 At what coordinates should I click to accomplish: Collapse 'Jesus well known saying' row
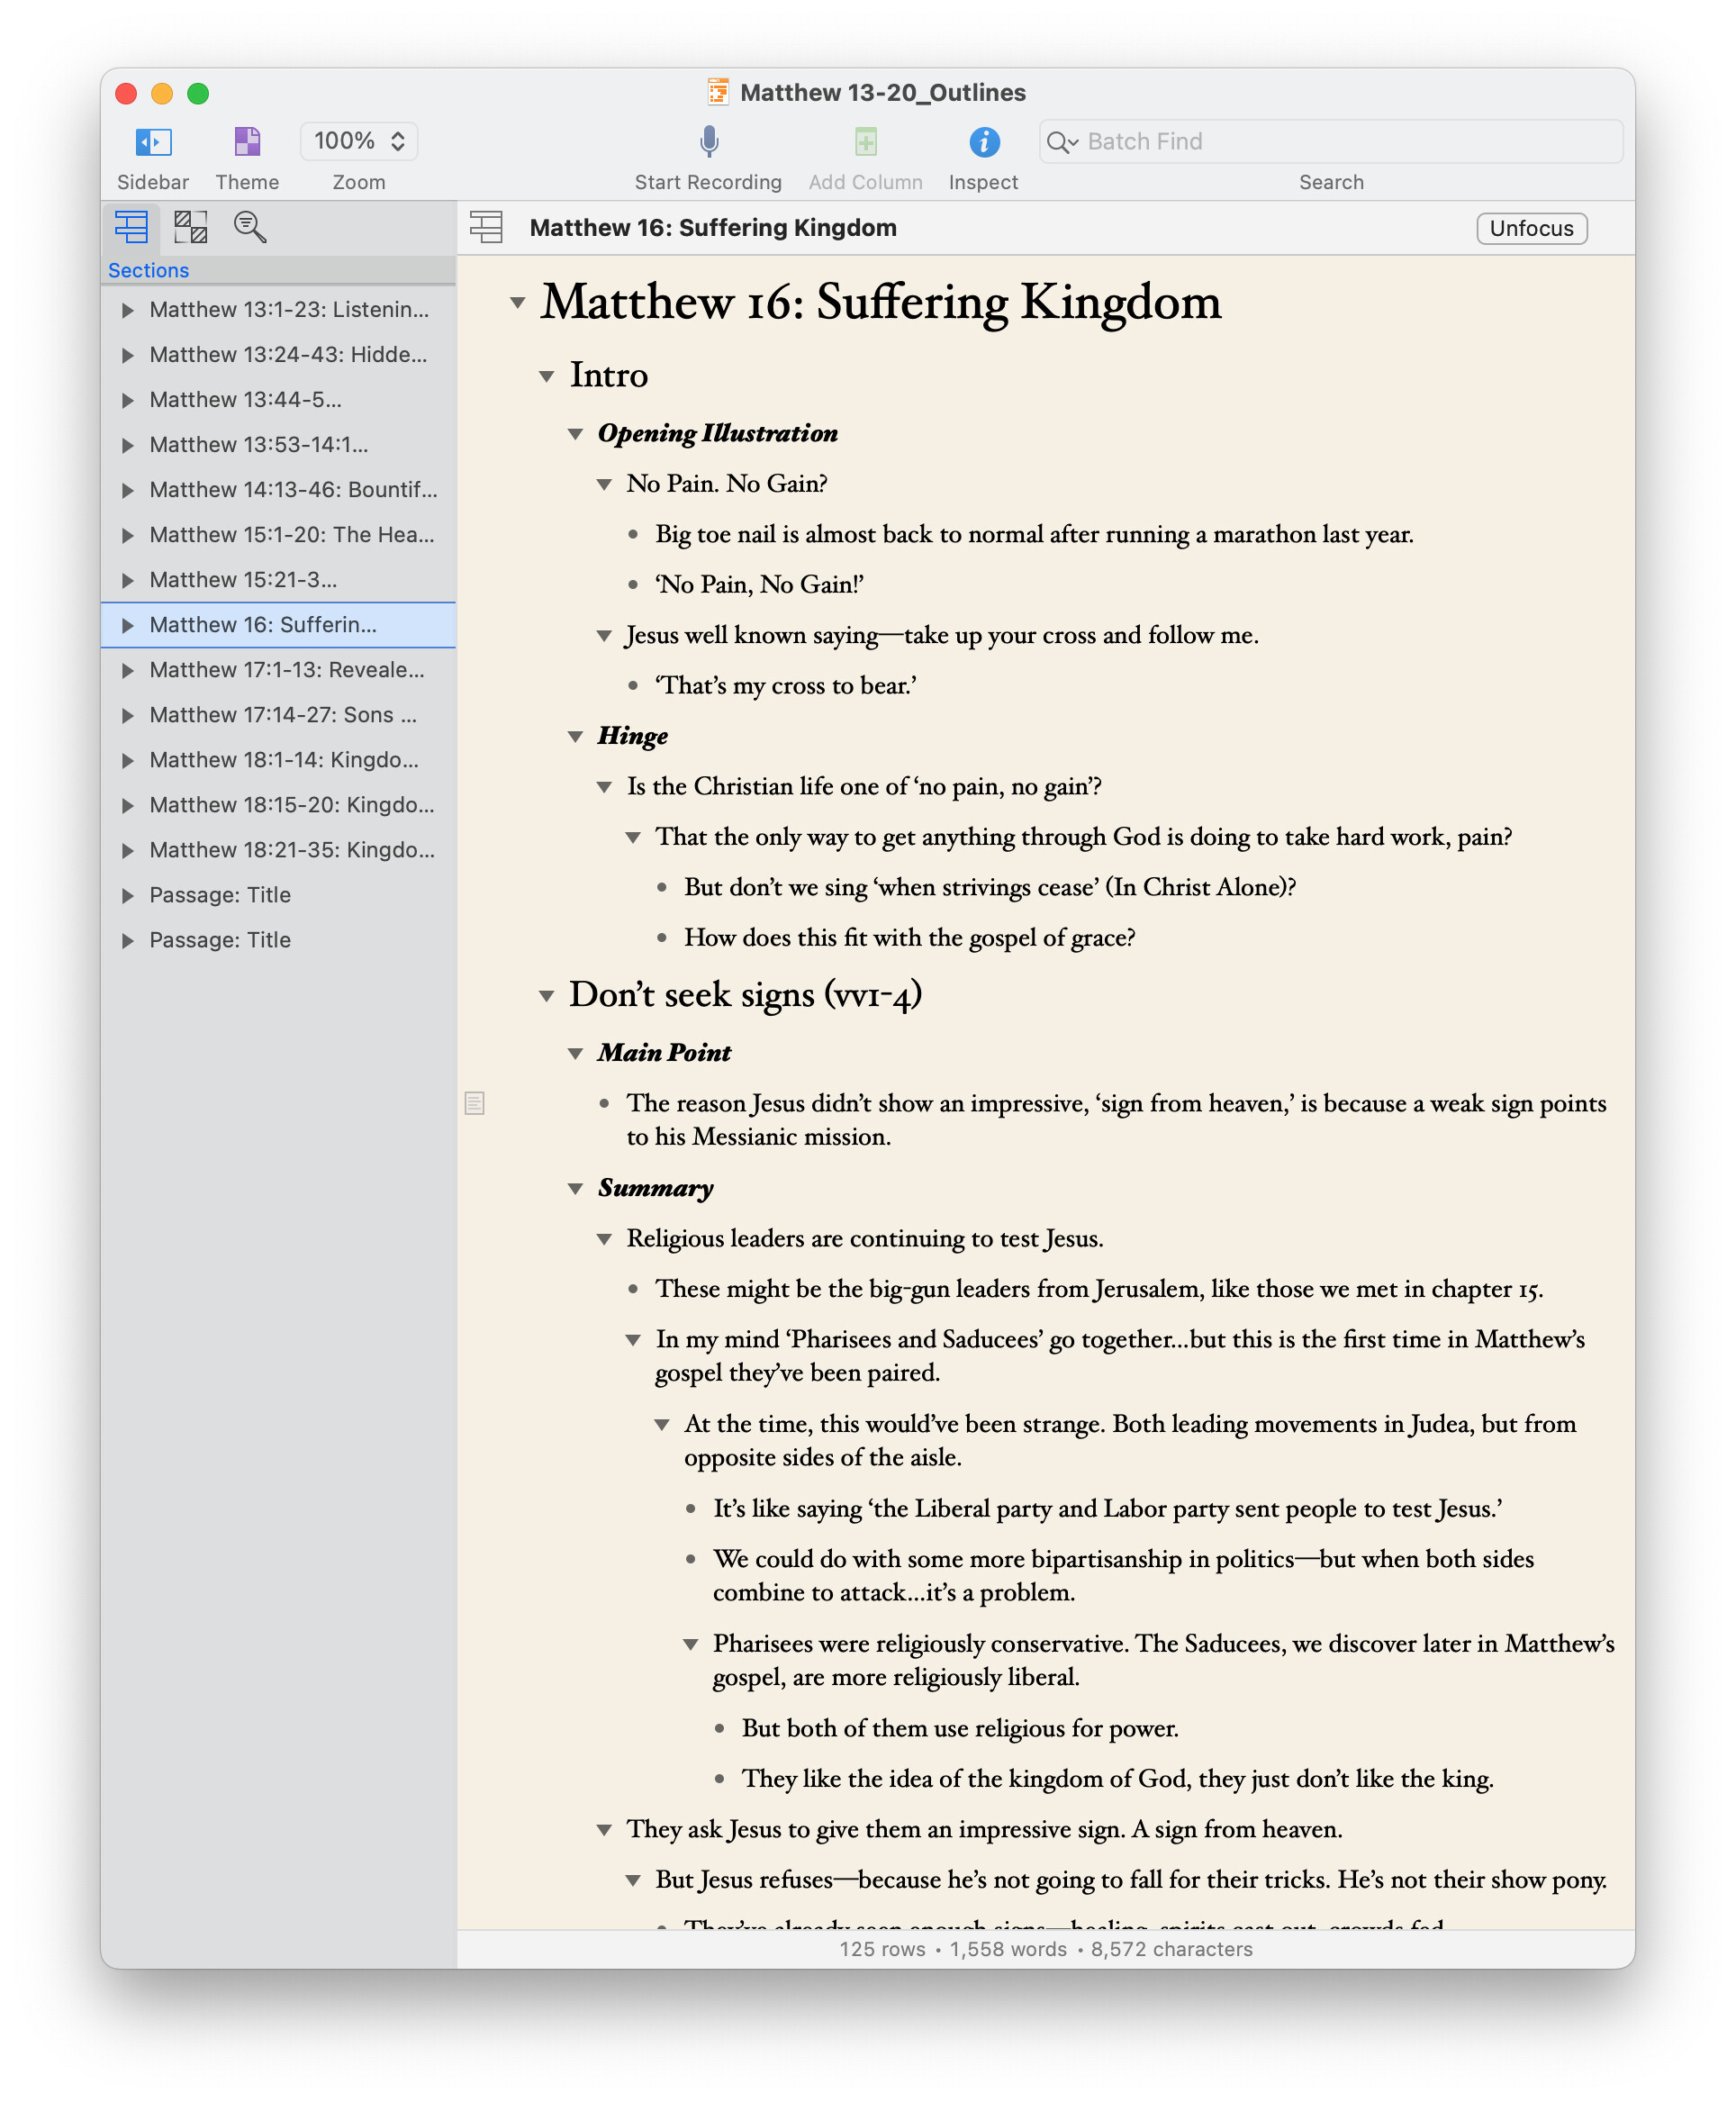[604, 635]
